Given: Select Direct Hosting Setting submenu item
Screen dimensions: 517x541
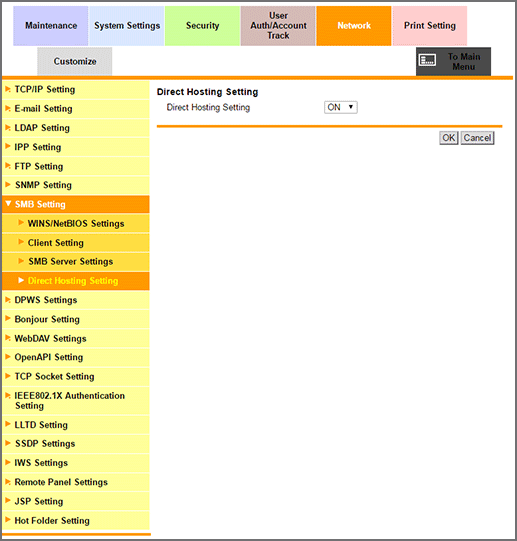Looking at the screenshot, I should pos(76,281).
